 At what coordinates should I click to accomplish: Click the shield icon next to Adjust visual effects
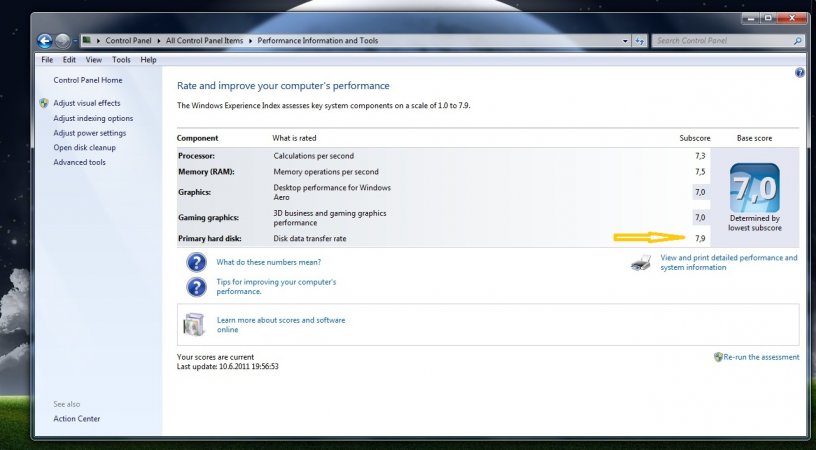tap(44, 103)
